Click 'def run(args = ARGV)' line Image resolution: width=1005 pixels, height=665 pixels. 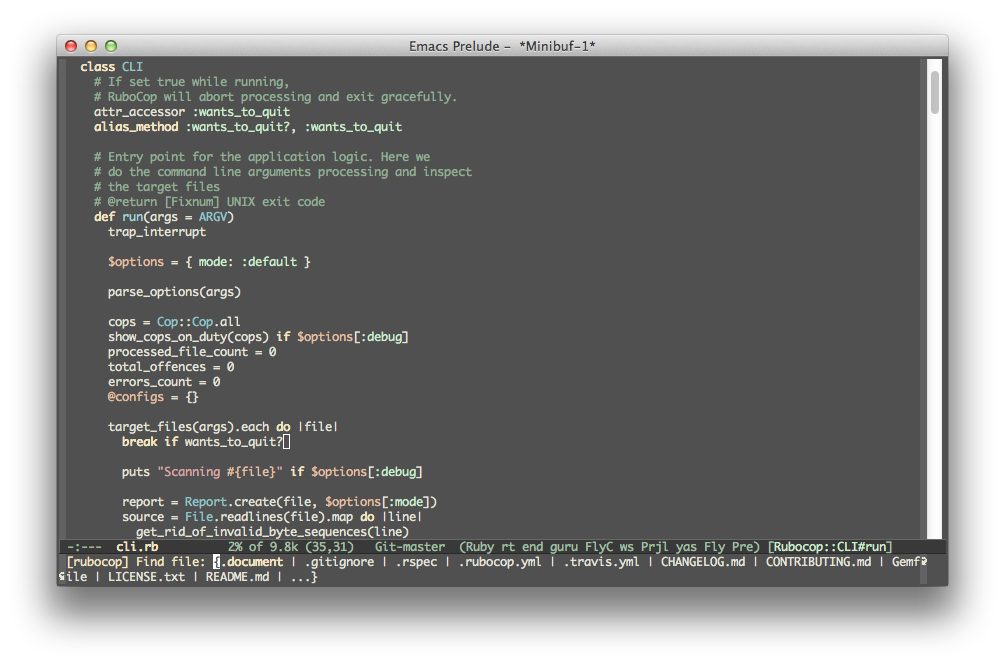164,217
